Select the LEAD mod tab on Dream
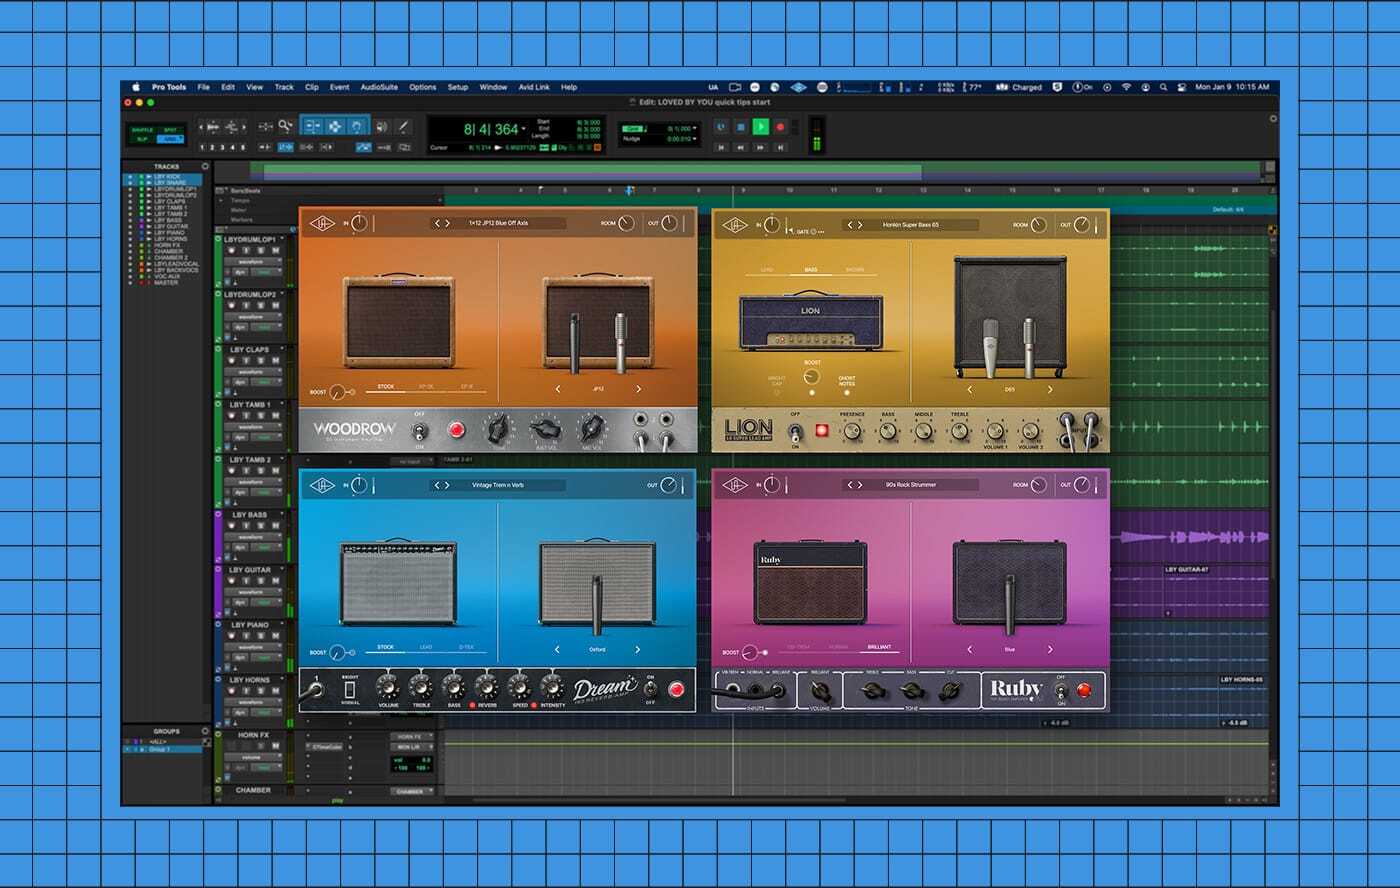Screen dimensions: 1400x888 [426, 647]
